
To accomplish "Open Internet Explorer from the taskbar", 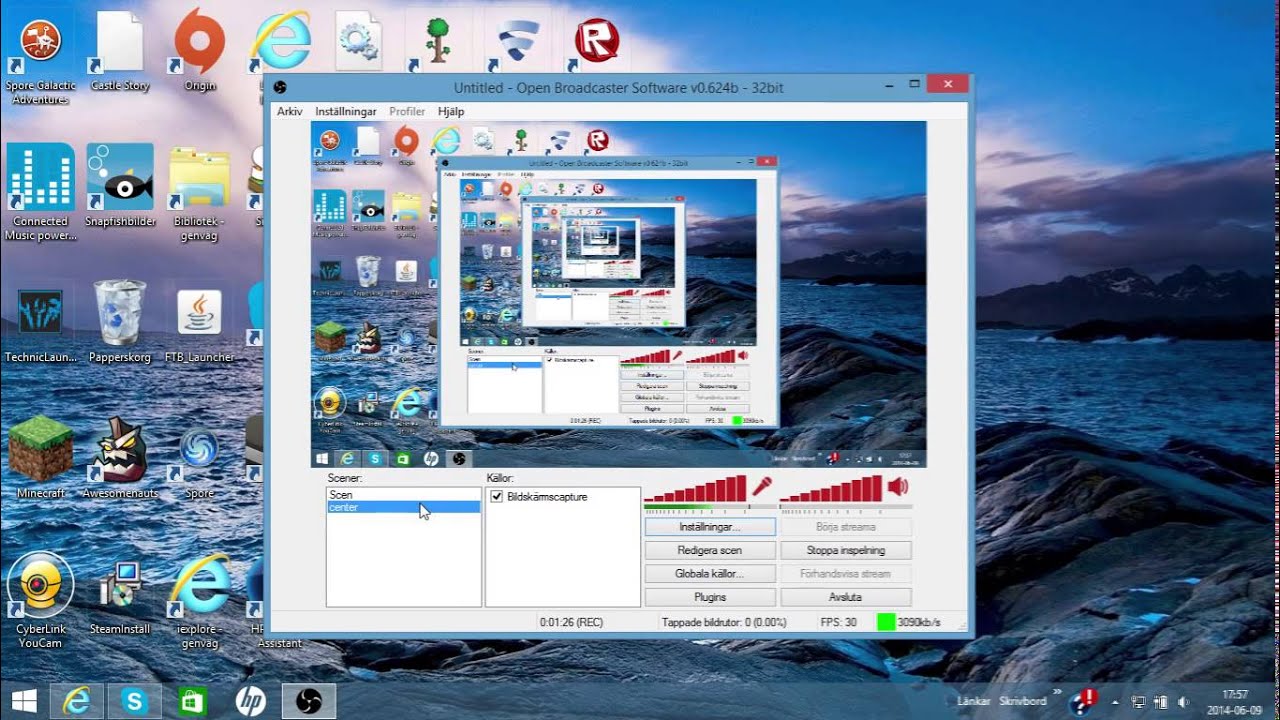I will click(x=77, y=701).
